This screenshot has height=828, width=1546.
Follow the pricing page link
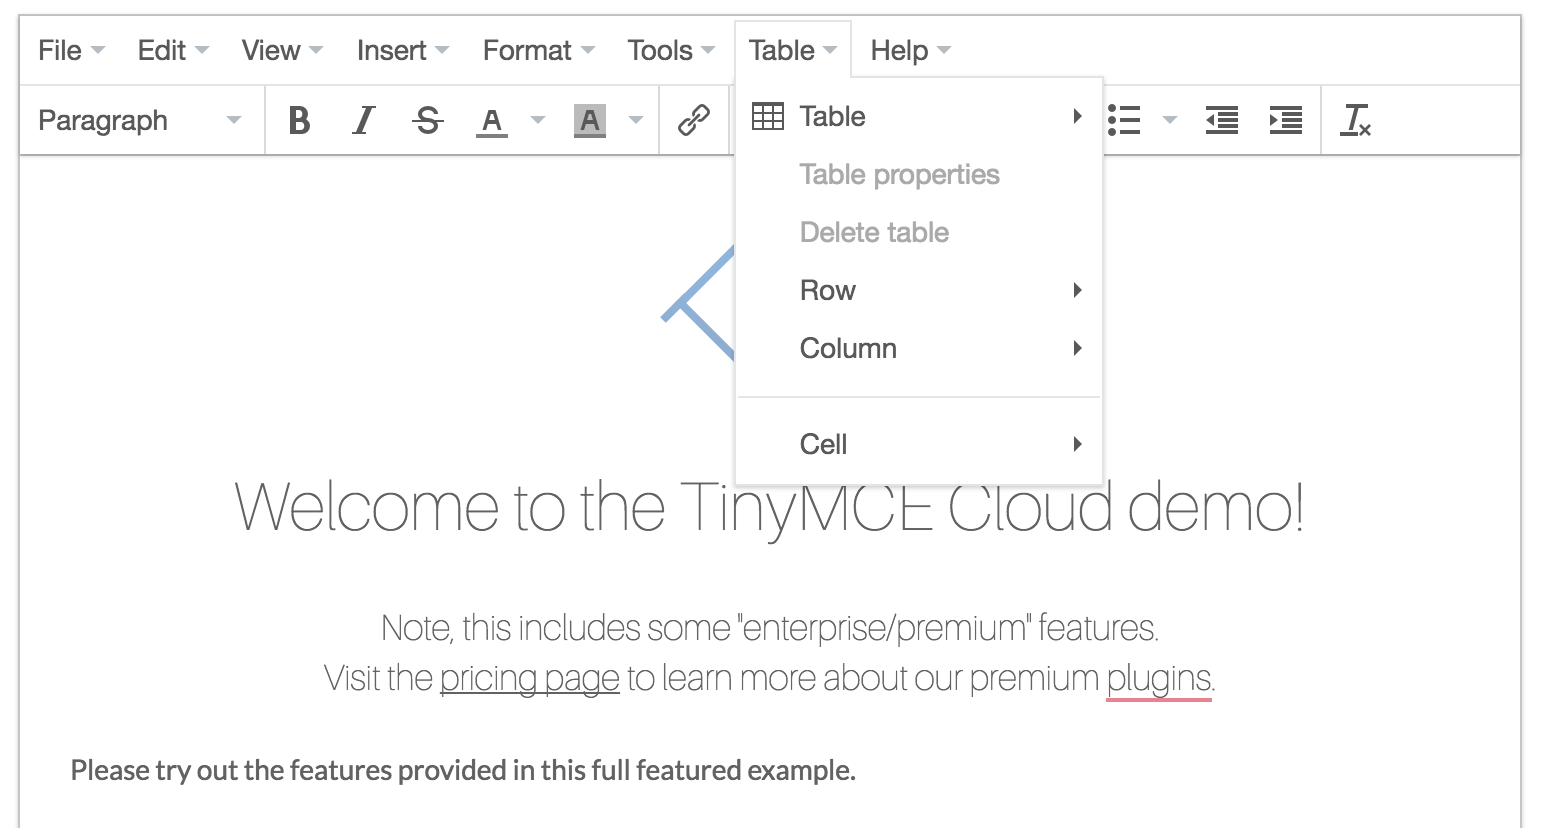click(529, 678)
